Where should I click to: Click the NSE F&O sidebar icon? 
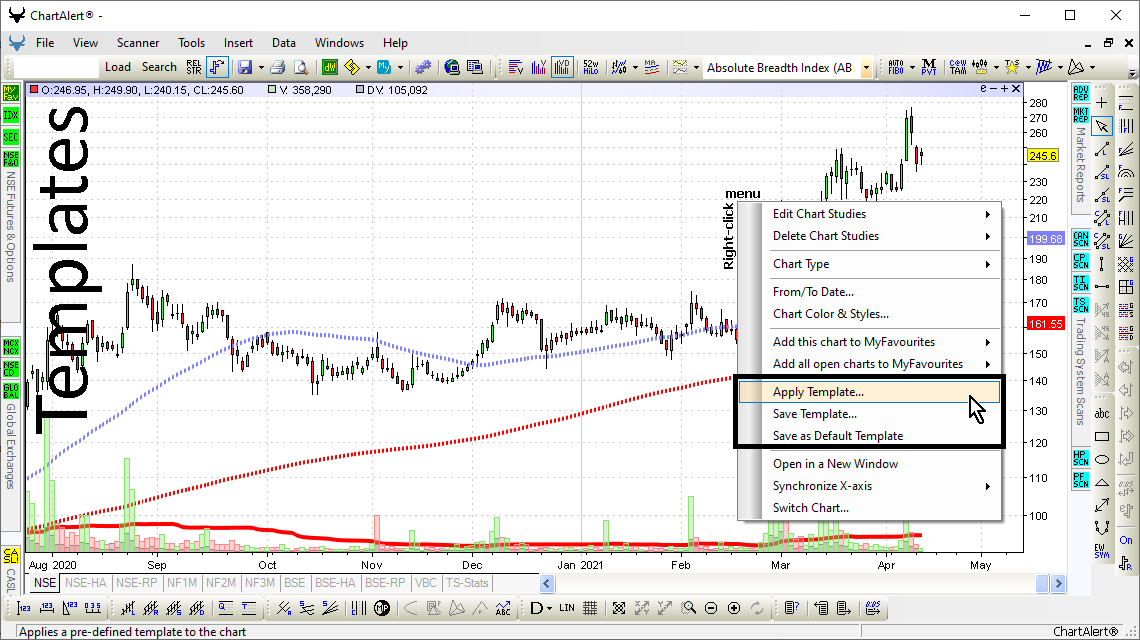pyautogui.click(x=11, y=159)
